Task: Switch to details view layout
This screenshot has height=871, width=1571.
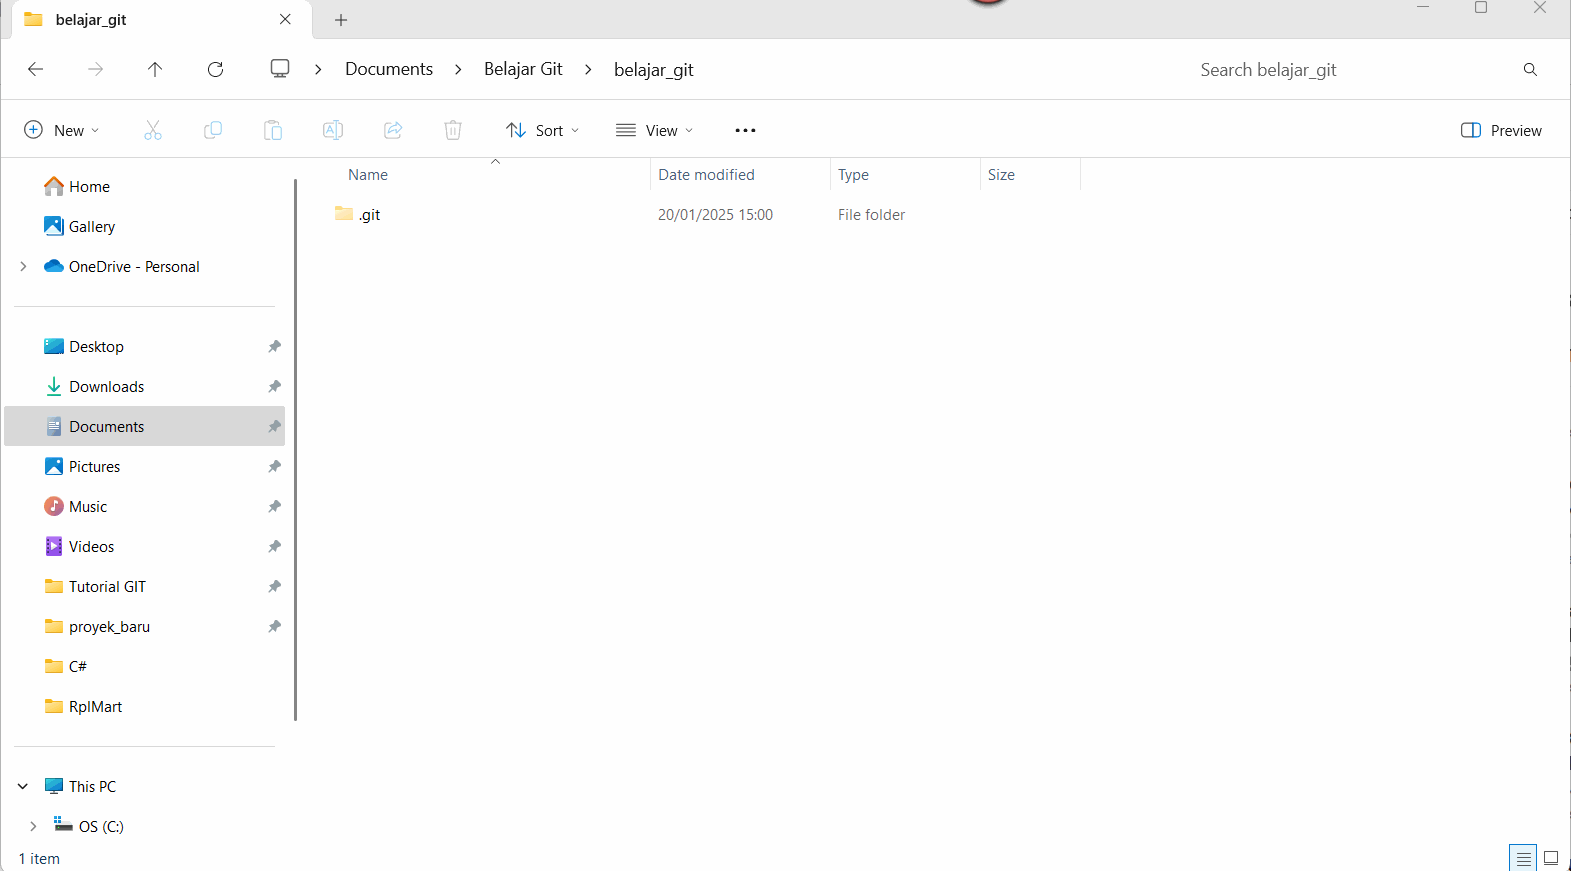Action: [1523, 858]
